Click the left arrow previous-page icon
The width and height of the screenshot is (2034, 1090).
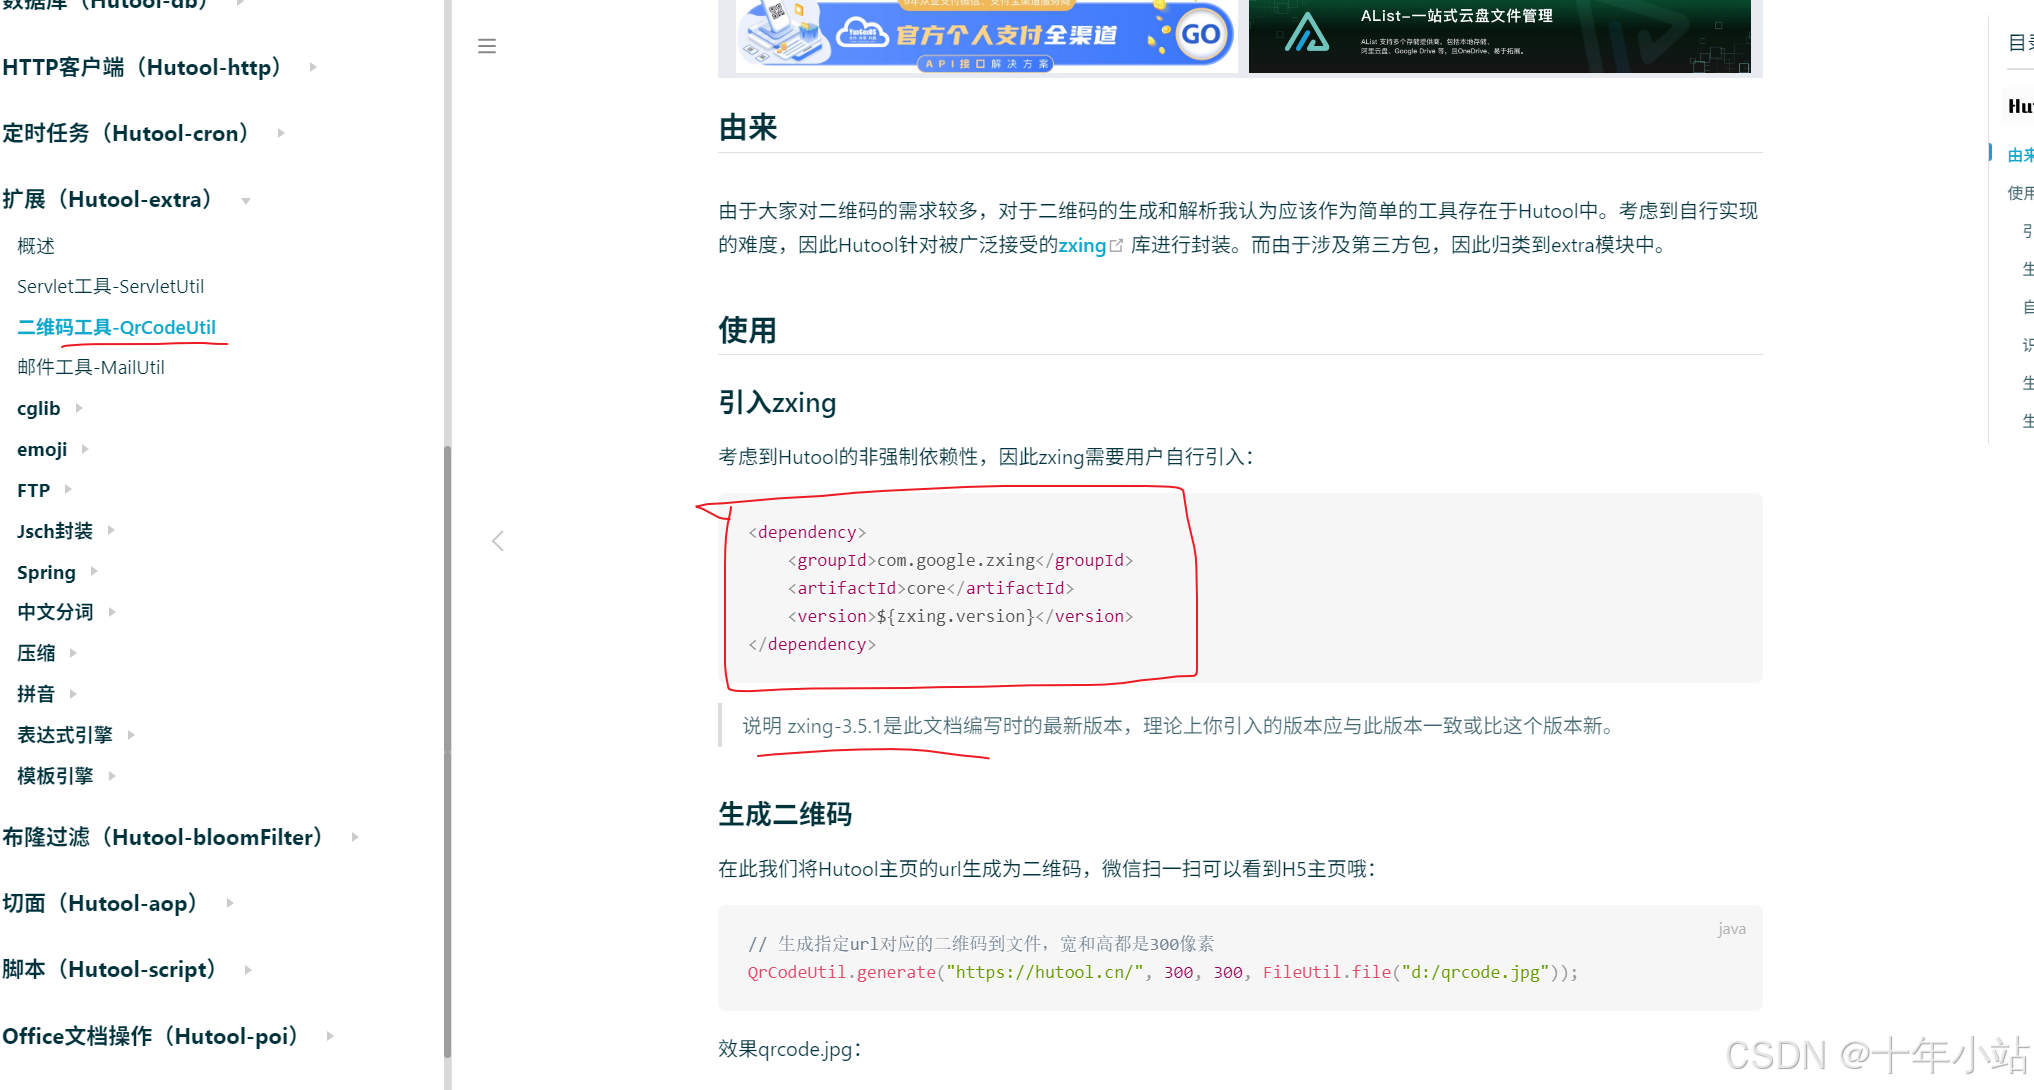(498, 541)
